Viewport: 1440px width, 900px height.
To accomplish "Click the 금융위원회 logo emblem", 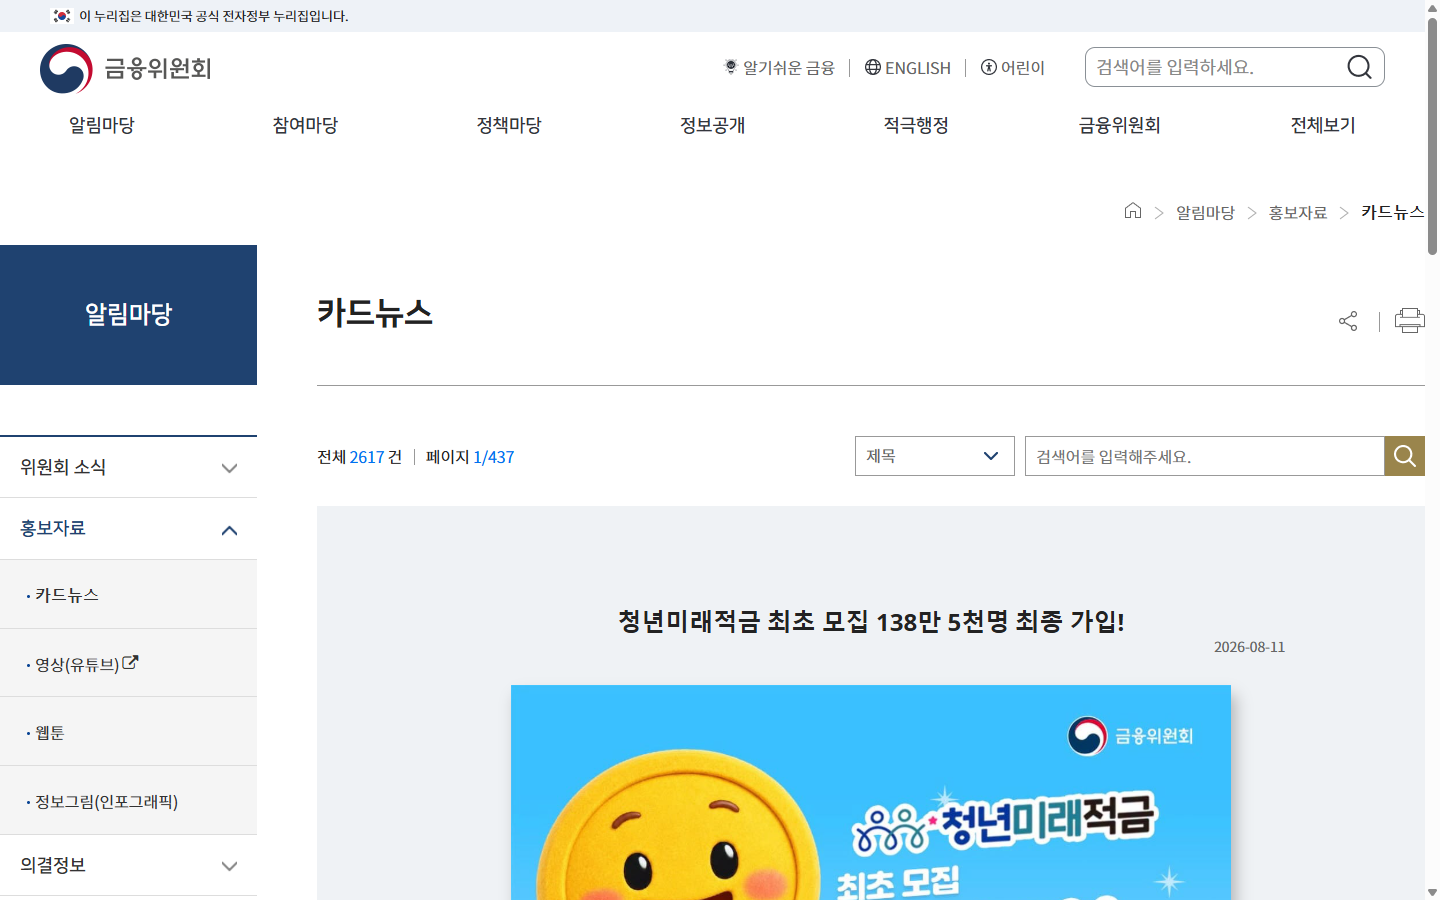I will click(x=66, y=68).
